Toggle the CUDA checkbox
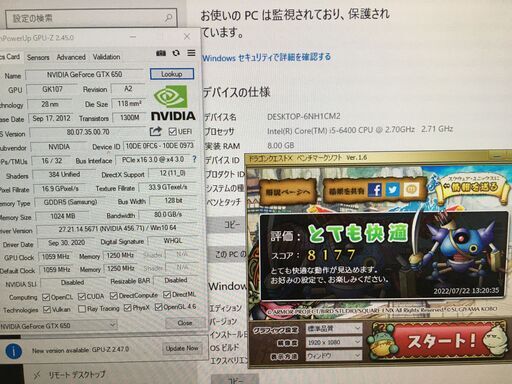512x384 pixels. click(x=82, y=296)
